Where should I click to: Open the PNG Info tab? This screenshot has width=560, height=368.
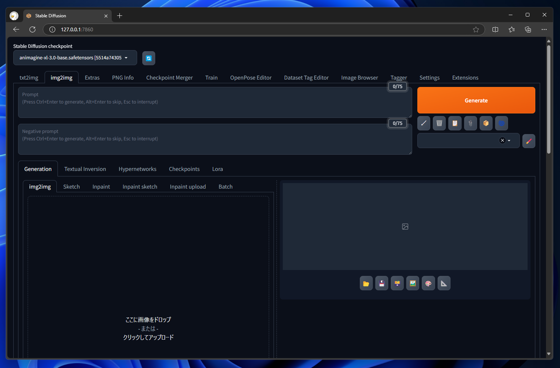click(x=122, y=78)
